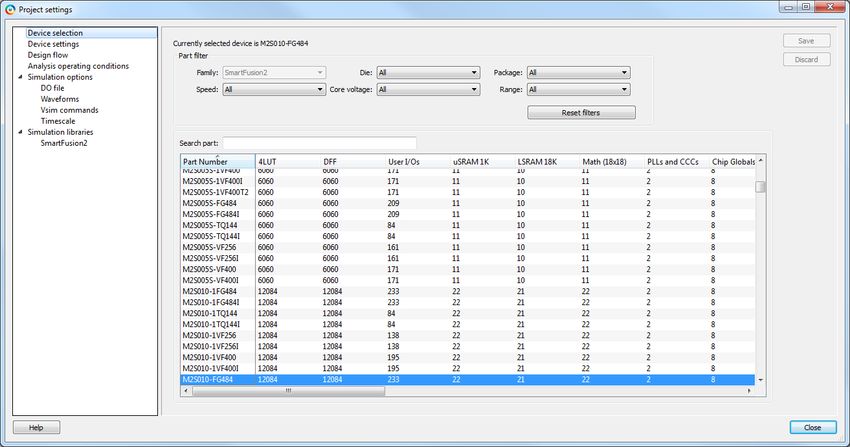Select the Timescale item
850x447 pixels.
[57, 121]
